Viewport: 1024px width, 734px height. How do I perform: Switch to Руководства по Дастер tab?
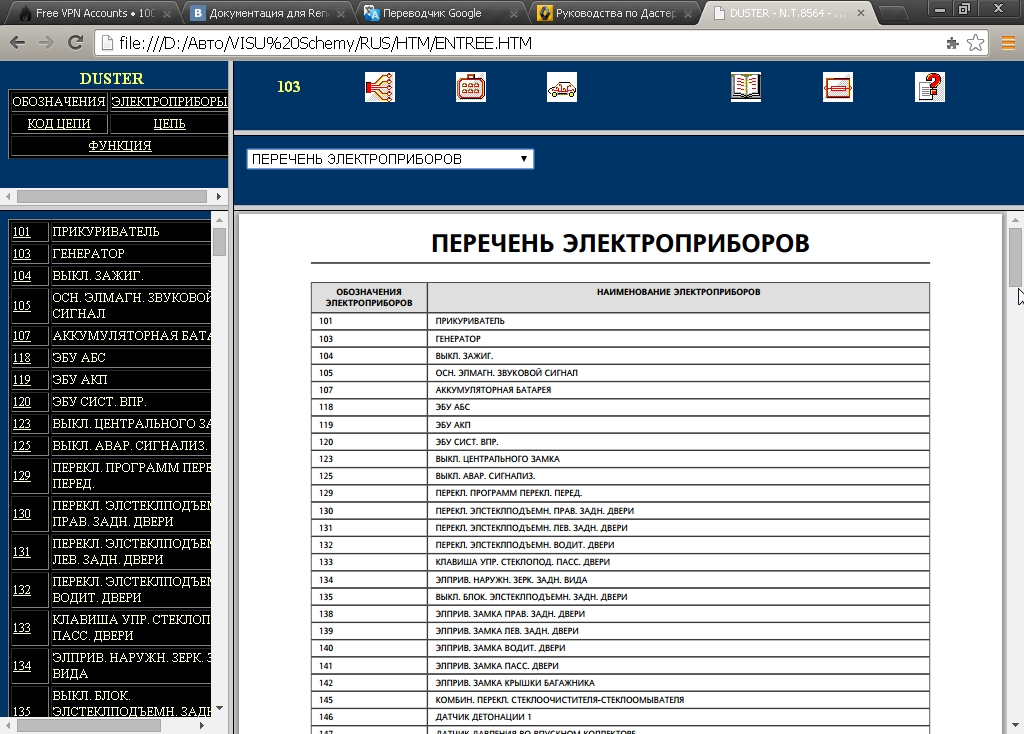(615, 13)
